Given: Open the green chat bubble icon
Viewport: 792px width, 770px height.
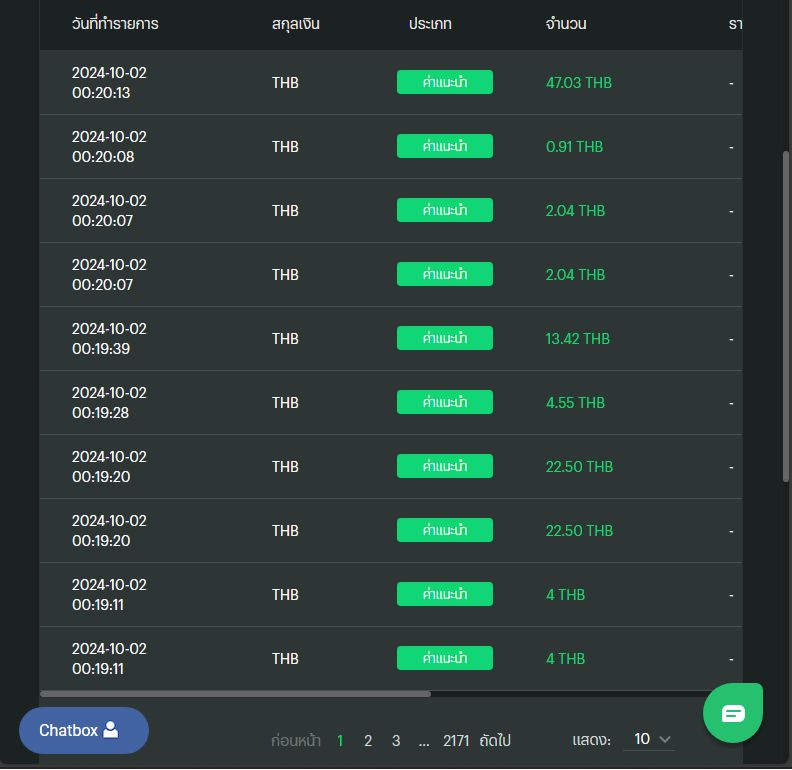Looking at the screenshot, I should [733, 713].
